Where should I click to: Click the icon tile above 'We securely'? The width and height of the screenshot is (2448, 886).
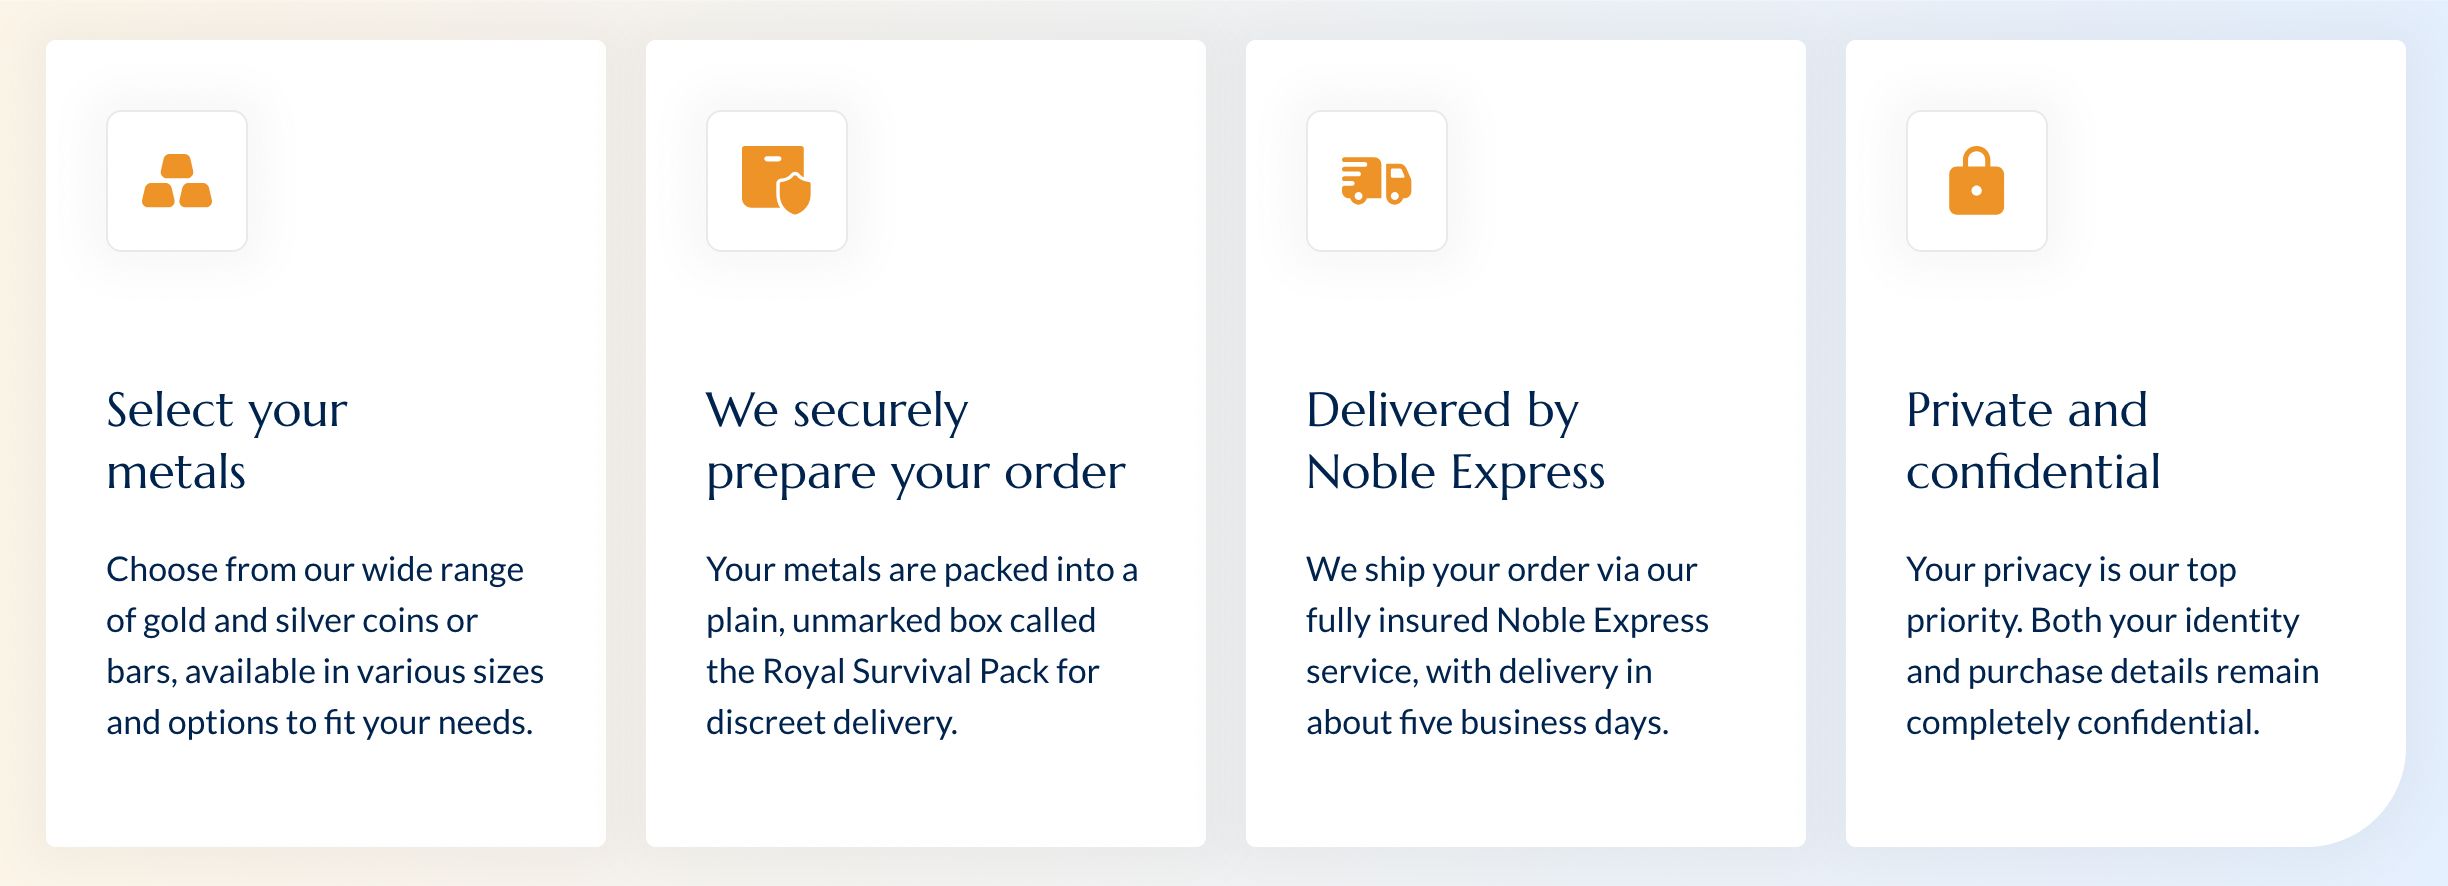777,181
